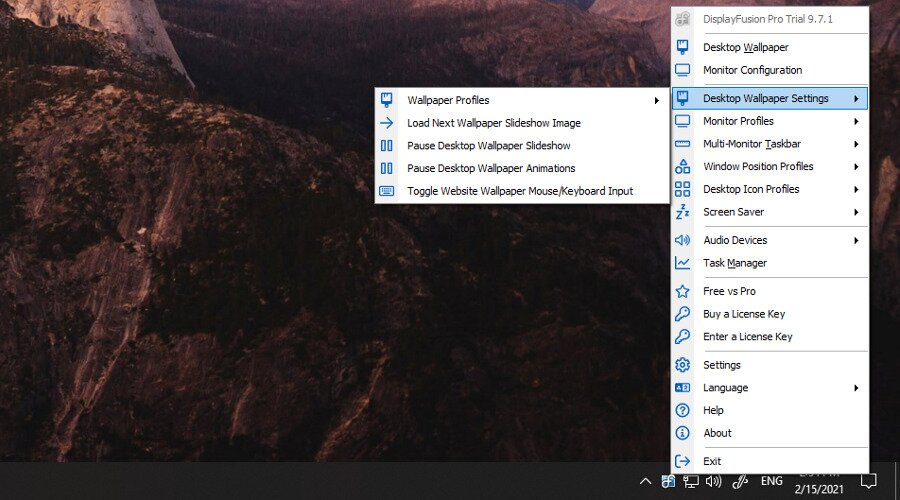
Task: Click the Audio Devices speaker icon
Action: coord(682,240)
